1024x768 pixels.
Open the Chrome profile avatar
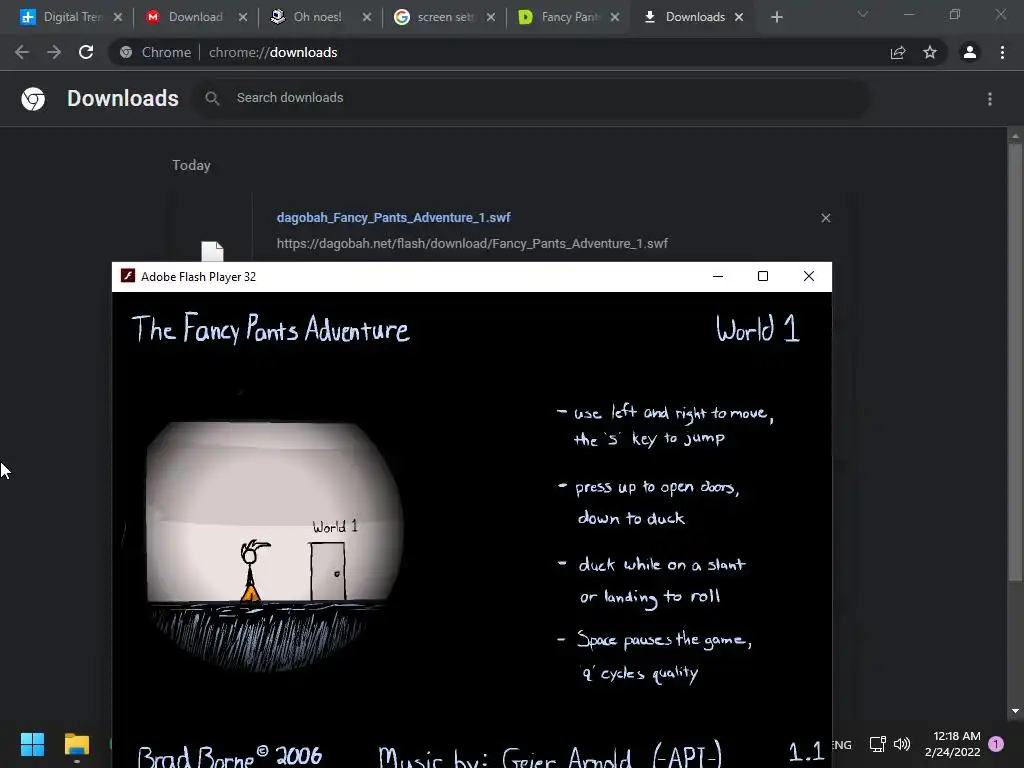pos(970,52)
